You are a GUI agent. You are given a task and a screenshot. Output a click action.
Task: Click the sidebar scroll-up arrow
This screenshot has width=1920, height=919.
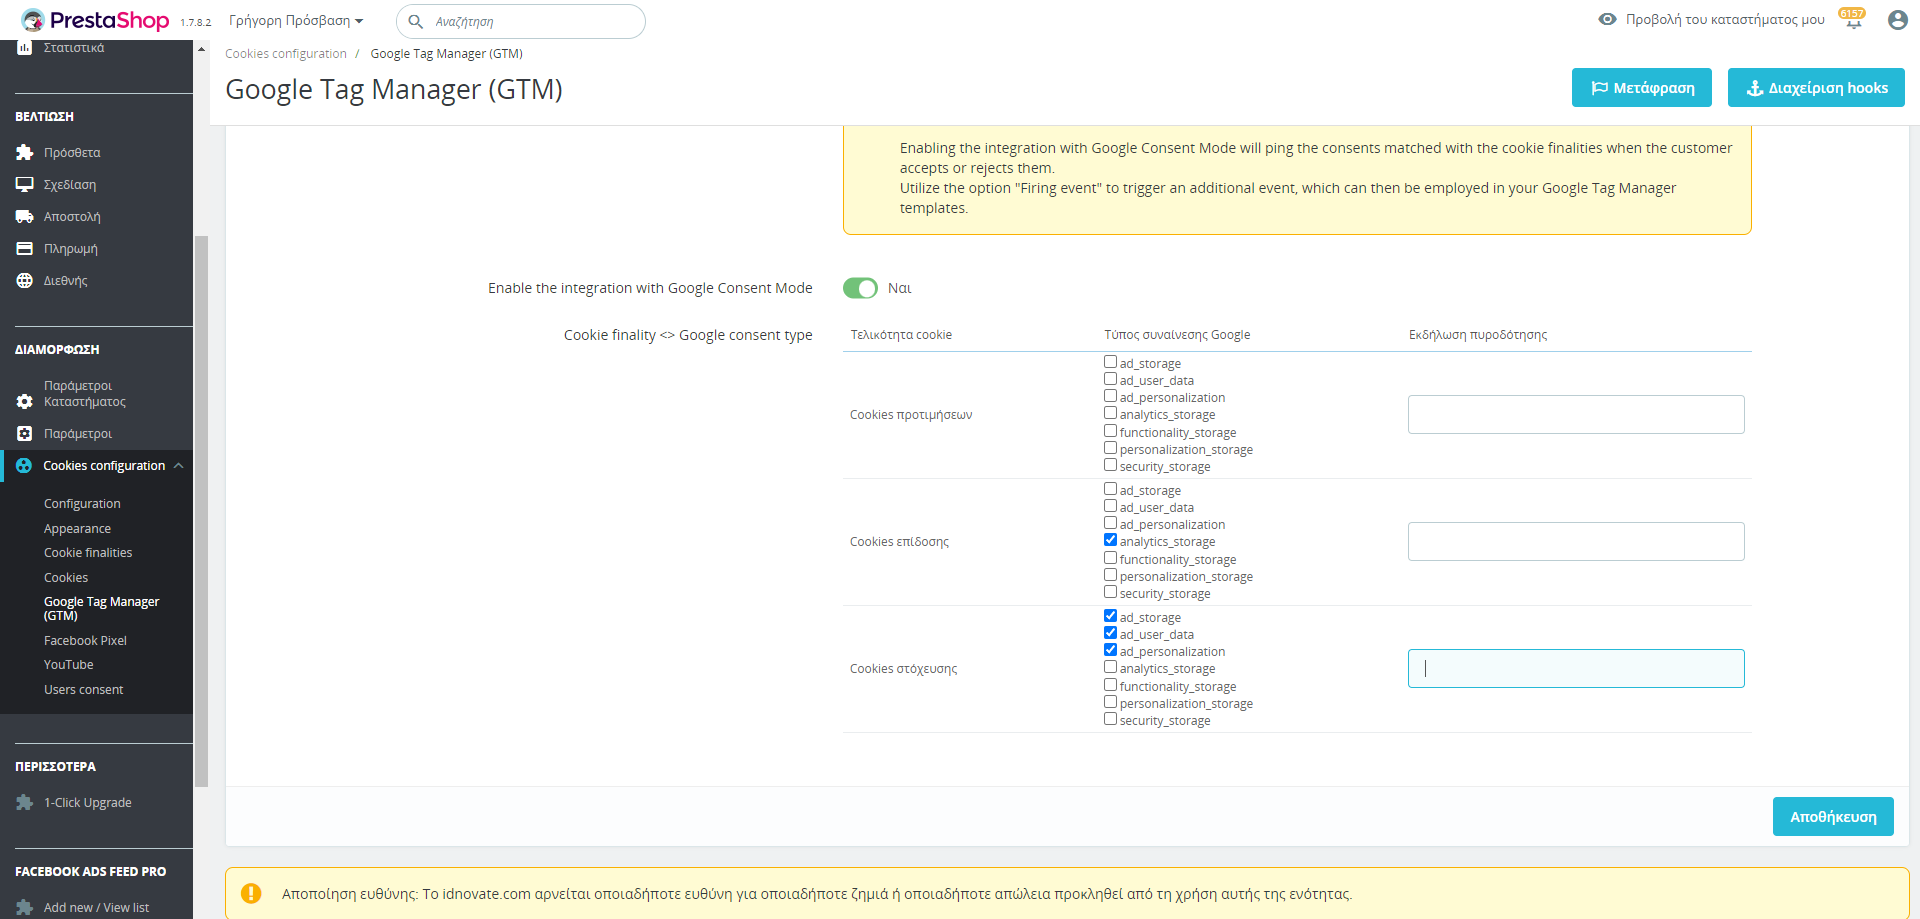(x=201, y=48)
